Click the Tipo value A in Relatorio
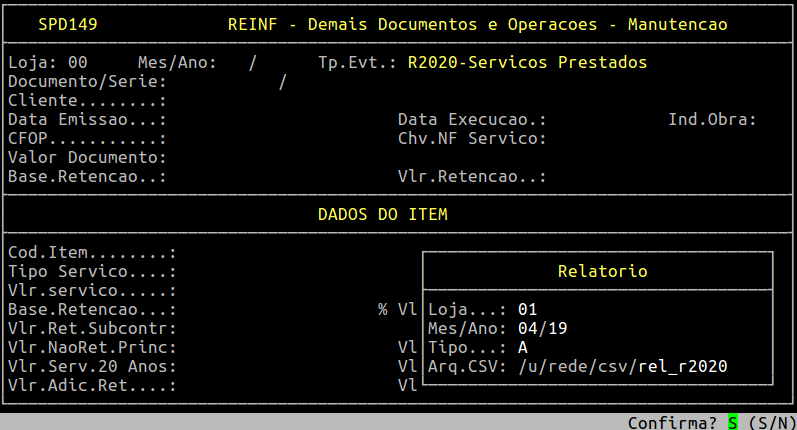The width and height of the screenshot is (797, 430). (523, 347)
